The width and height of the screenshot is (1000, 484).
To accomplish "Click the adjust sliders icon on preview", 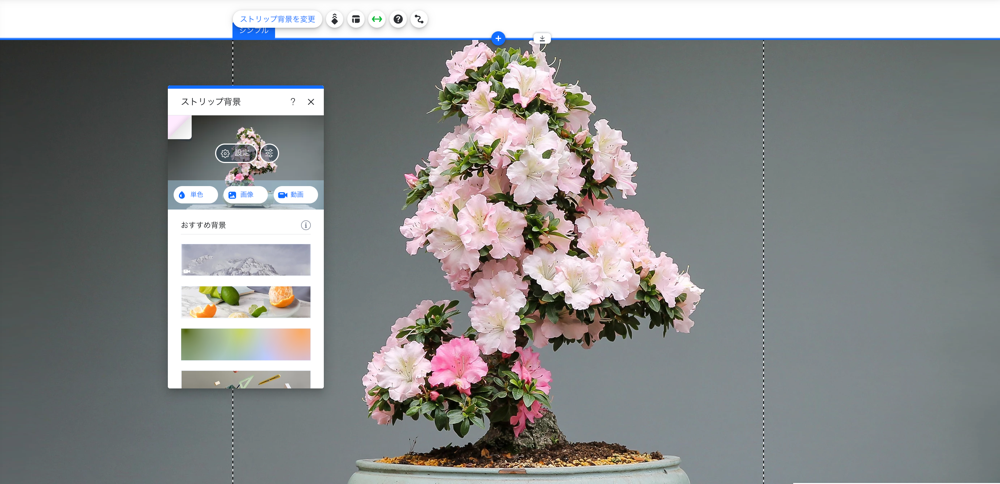I will coord(269,153).
